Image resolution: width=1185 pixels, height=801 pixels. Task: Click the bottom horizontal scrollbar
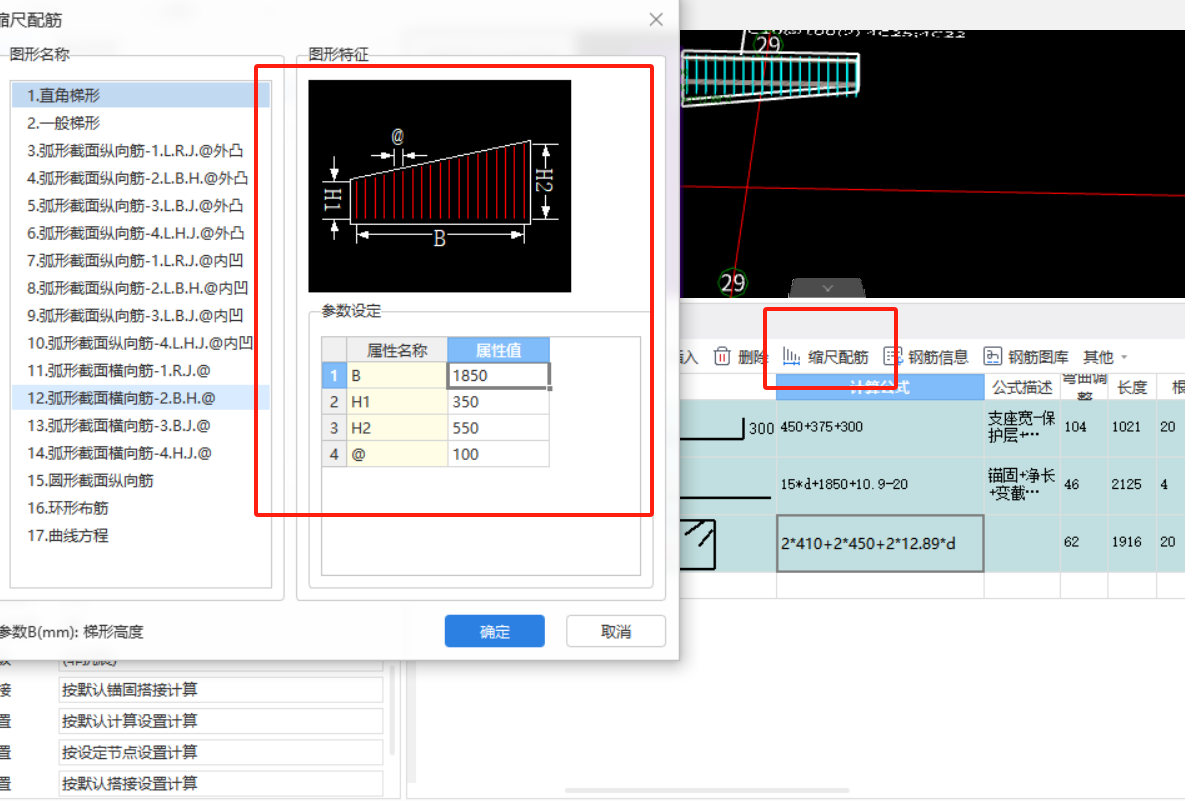click(707, 791)
